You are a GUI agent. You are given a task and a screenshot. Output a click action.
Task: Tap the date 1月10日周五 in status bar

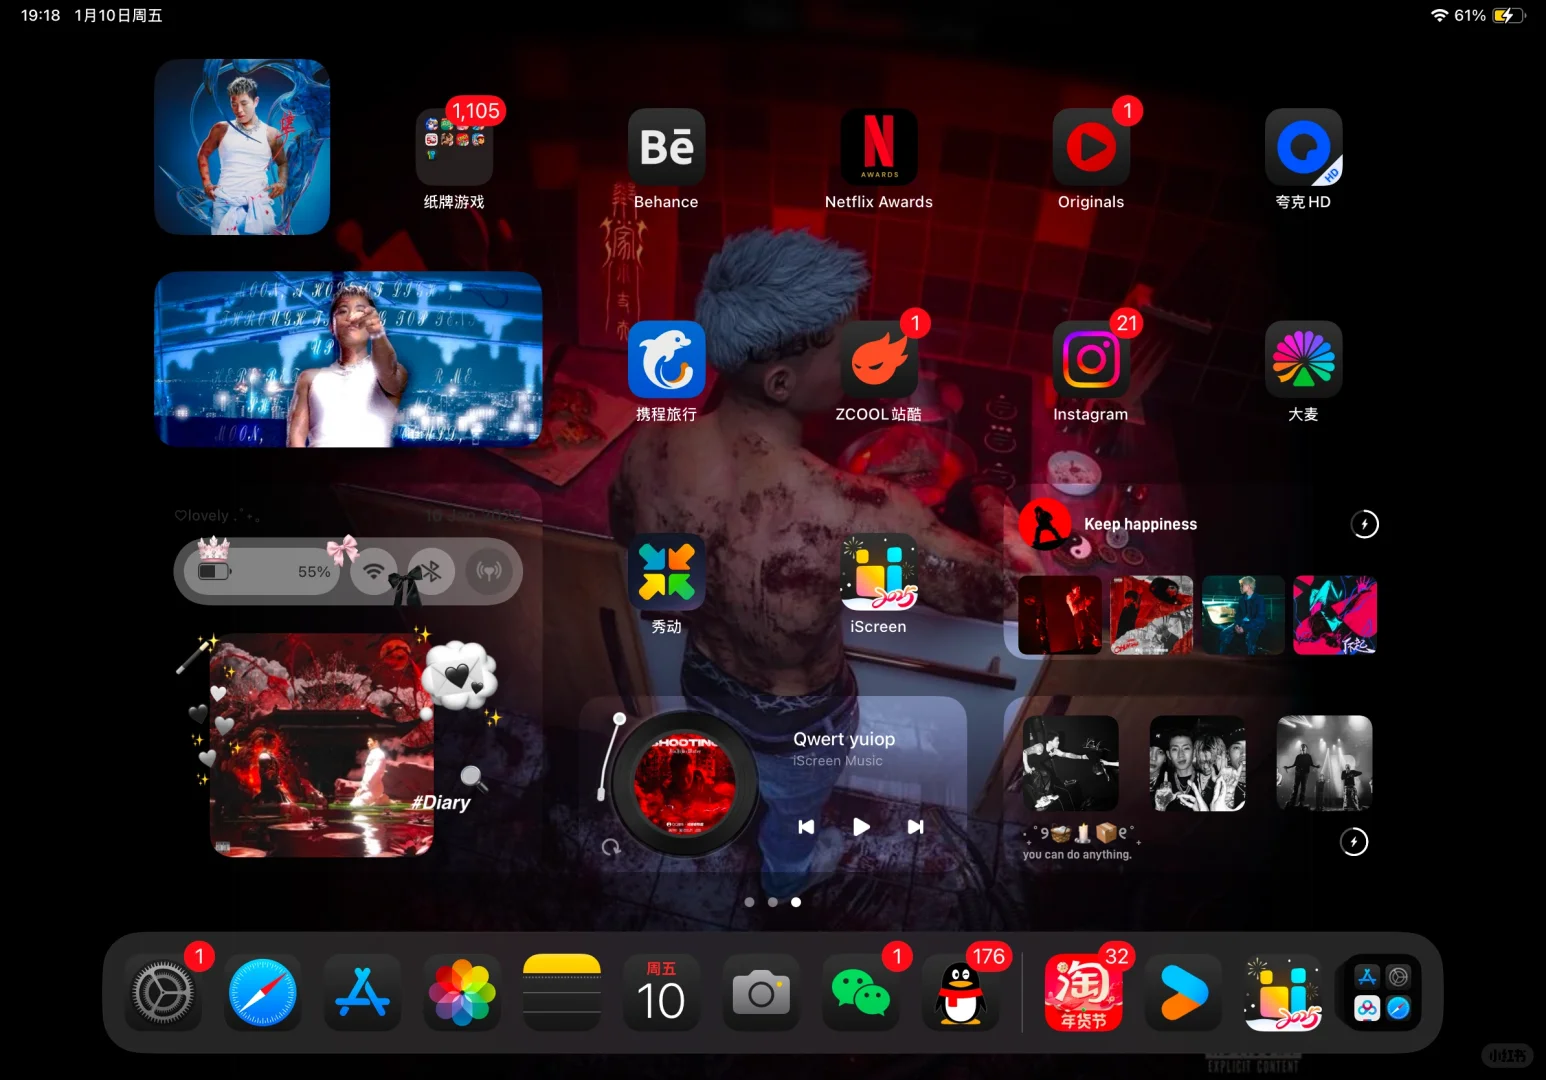(x=118, y=15)
